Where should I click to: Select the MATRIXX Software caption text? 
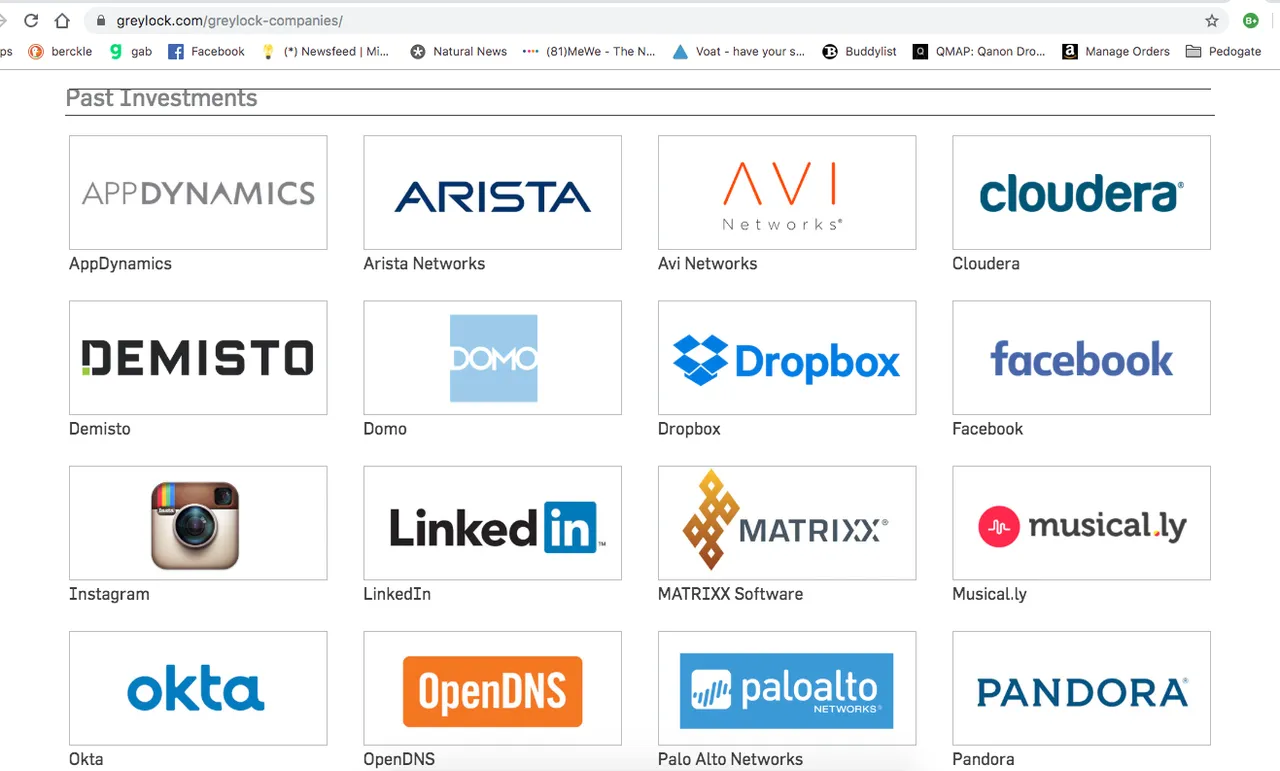pos(730,594)
